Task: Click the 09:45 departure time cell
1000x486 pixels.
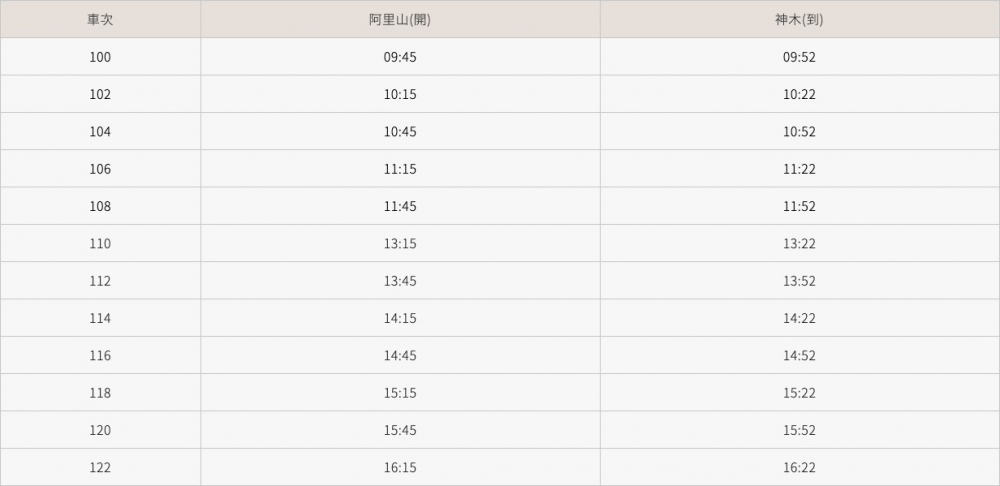Action: (x=400, y=57)
